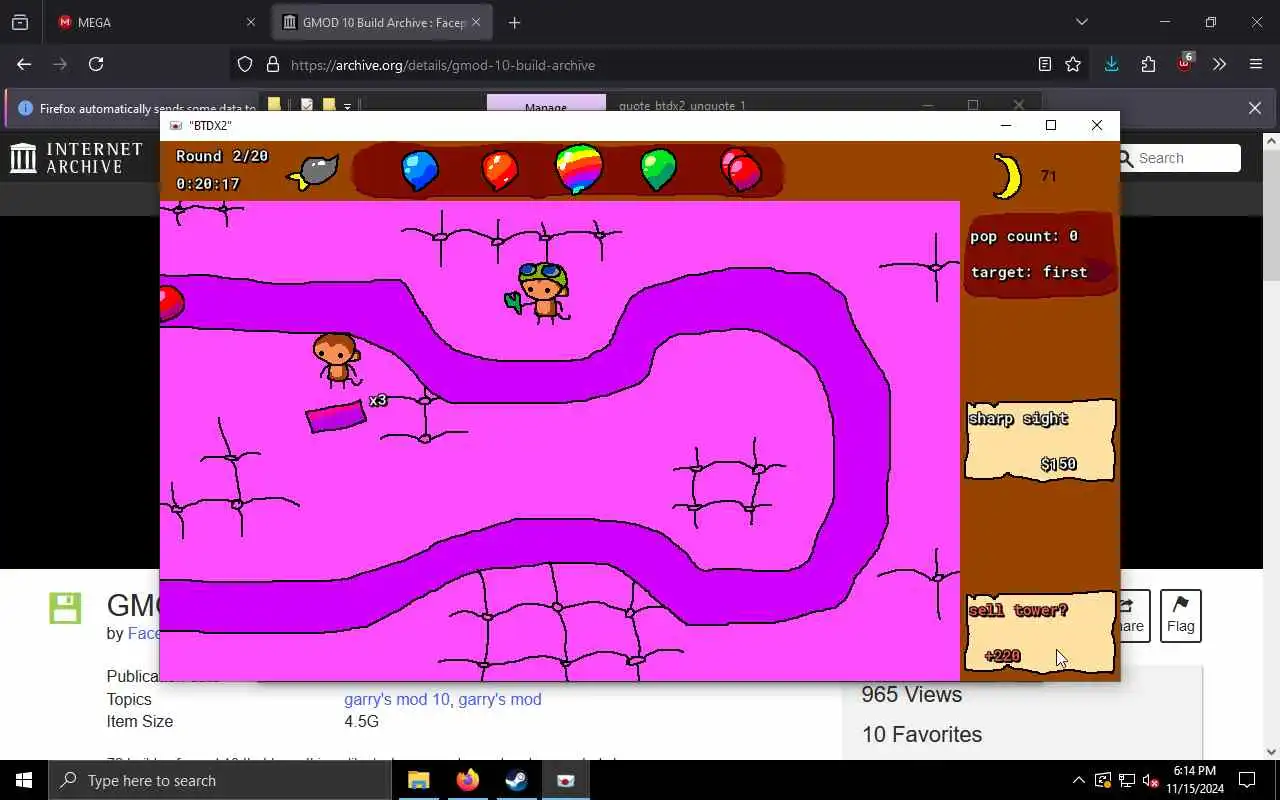This screenshot has width=1280, height=800.
Task: Open the Windows notification center
Action: pos(1247,780)
